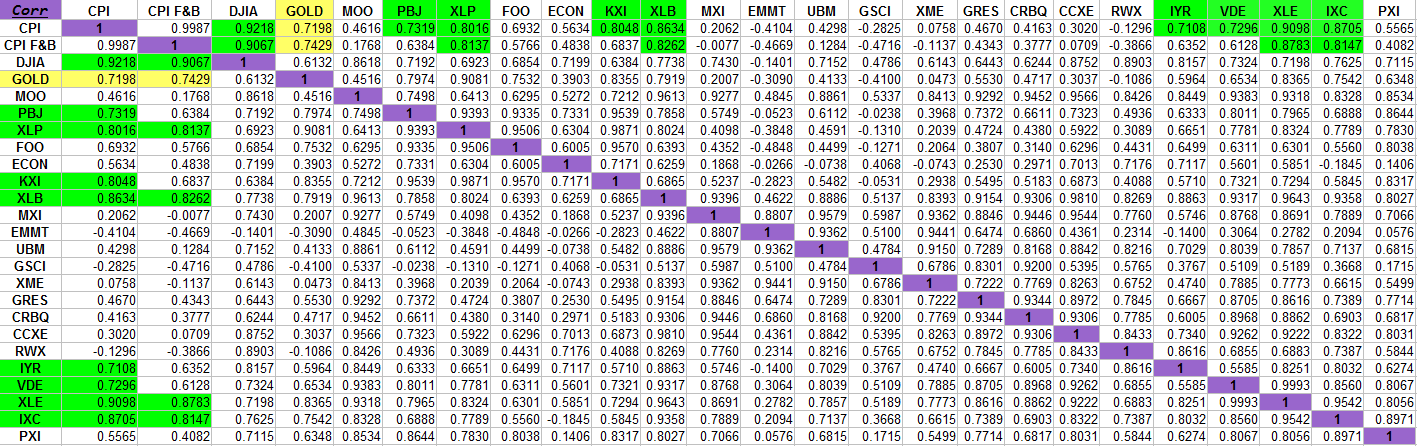Select the MOO column header

[x=357, y=9]
